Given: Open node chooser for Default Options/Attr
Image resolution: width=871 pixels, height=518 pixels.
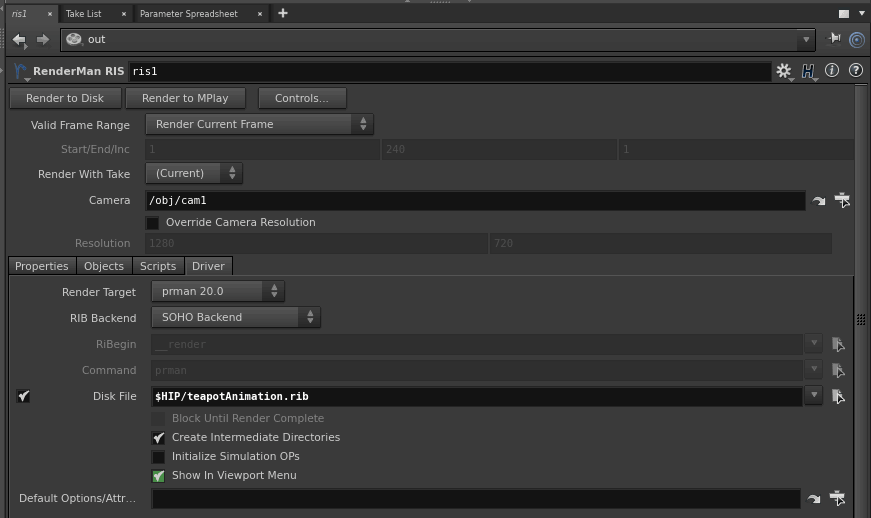Looking at the screenshot, I should click(837, 498).
